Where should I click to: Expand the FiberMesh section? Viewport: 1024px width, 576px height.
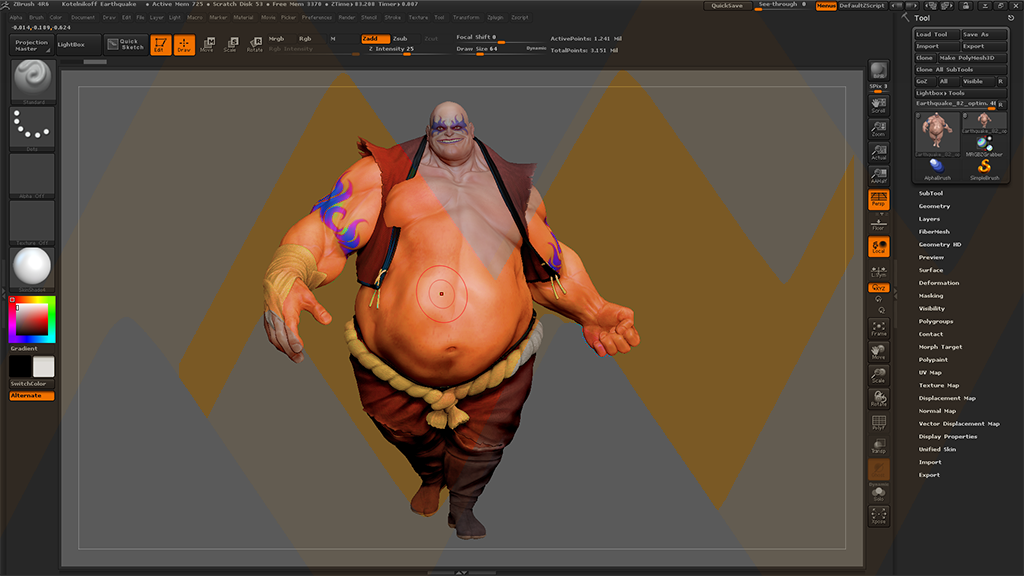(934, 232)
